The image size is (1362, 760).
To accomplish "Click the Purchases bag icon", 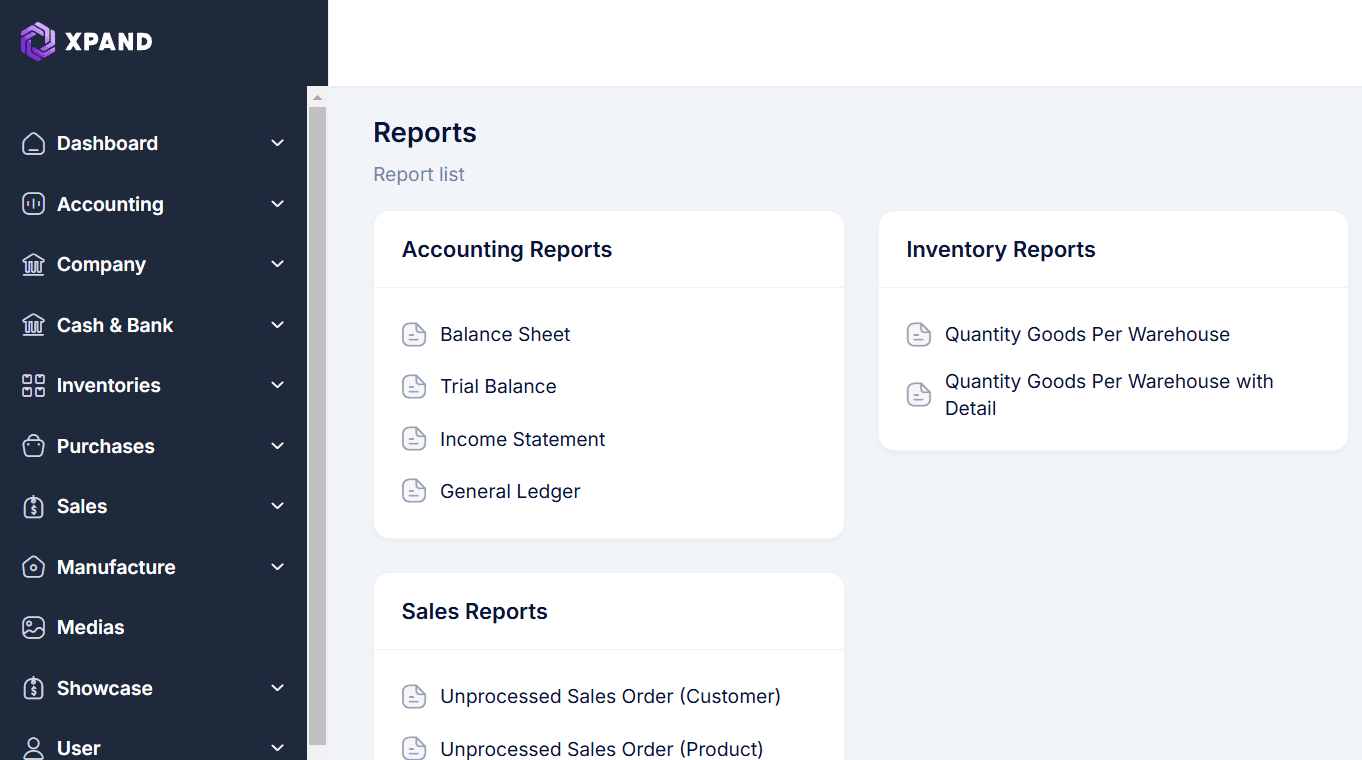I will [33, 446].
